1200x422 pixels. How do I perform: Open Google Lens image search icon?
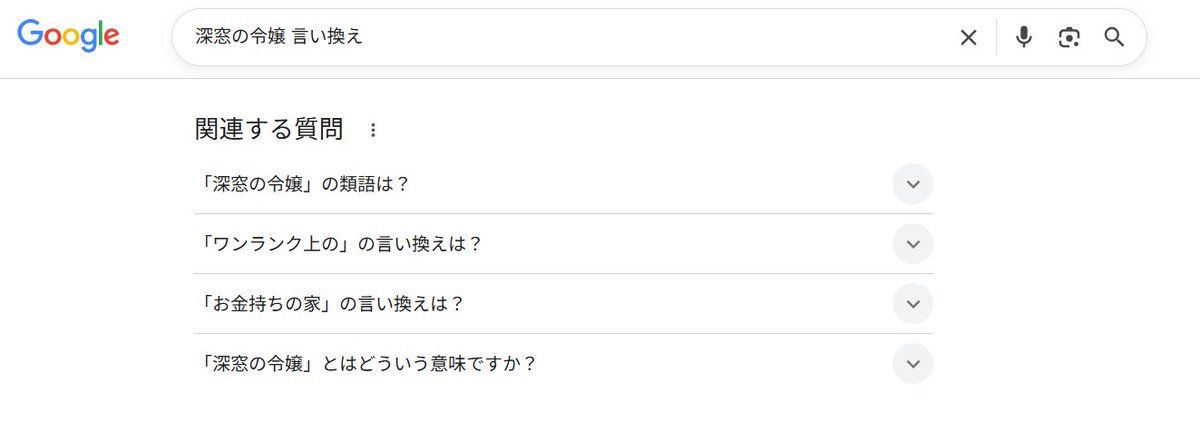click(1069, 38)
